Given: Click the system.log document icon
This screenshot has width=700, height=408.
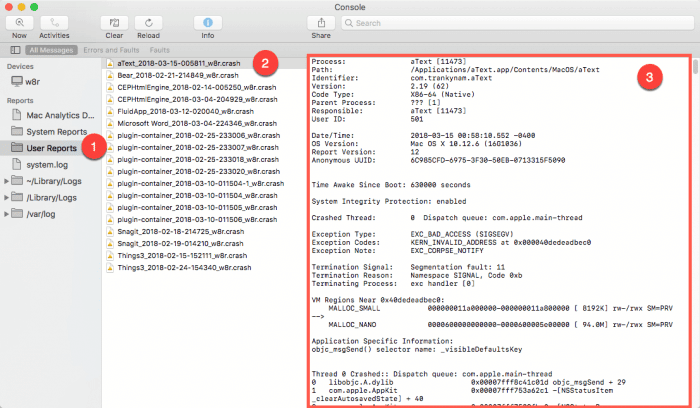Looking at the screenshot, I should (x=17, y=164).
